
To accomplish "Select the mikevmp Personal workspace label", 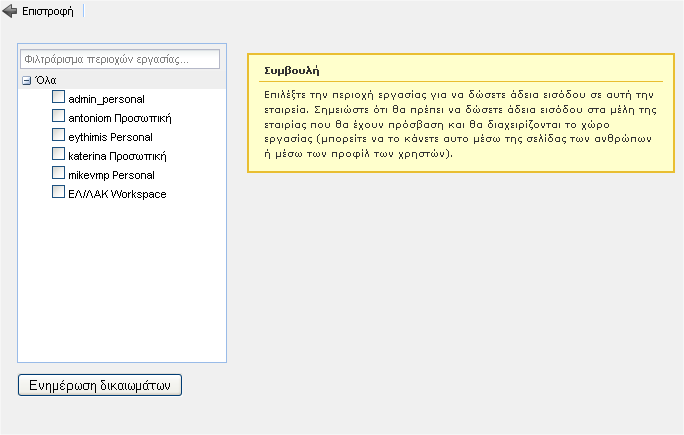I will pyautogui.click(x=111, y=175).
